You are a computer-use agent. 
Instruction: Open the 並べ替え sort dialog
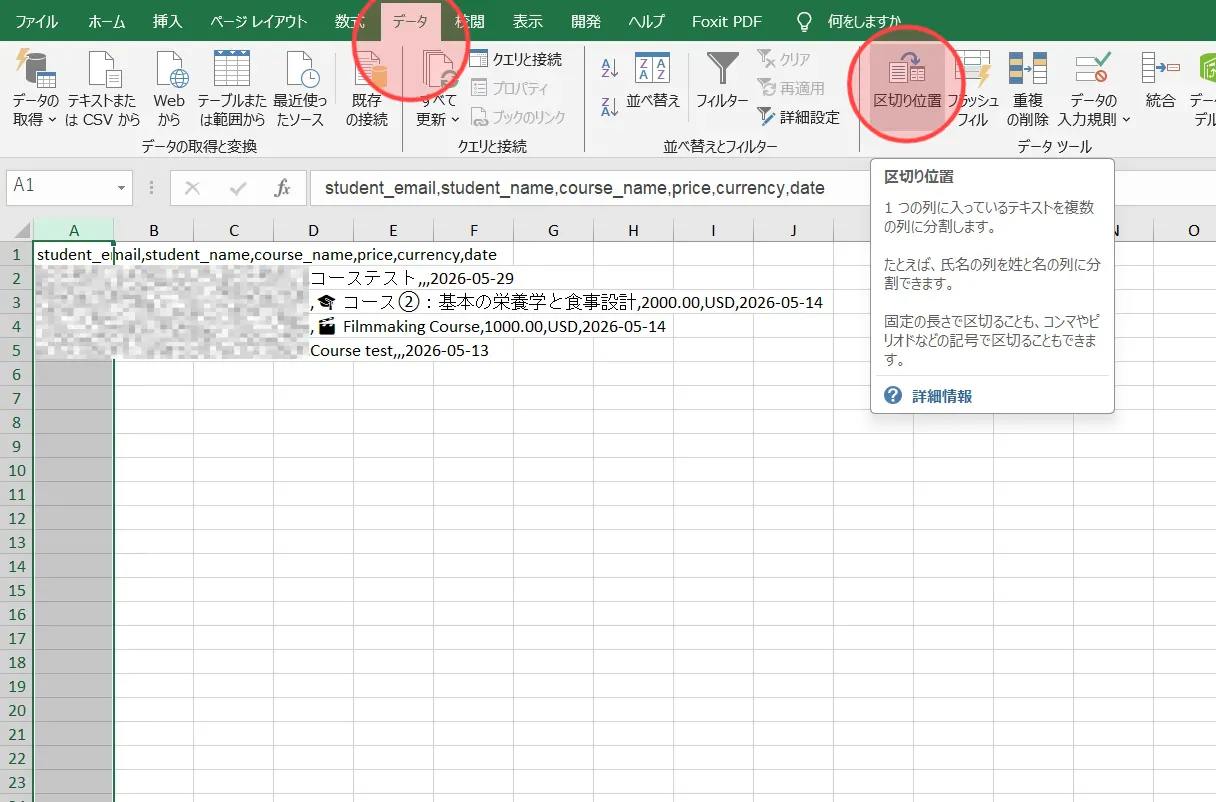pos(653,80)
